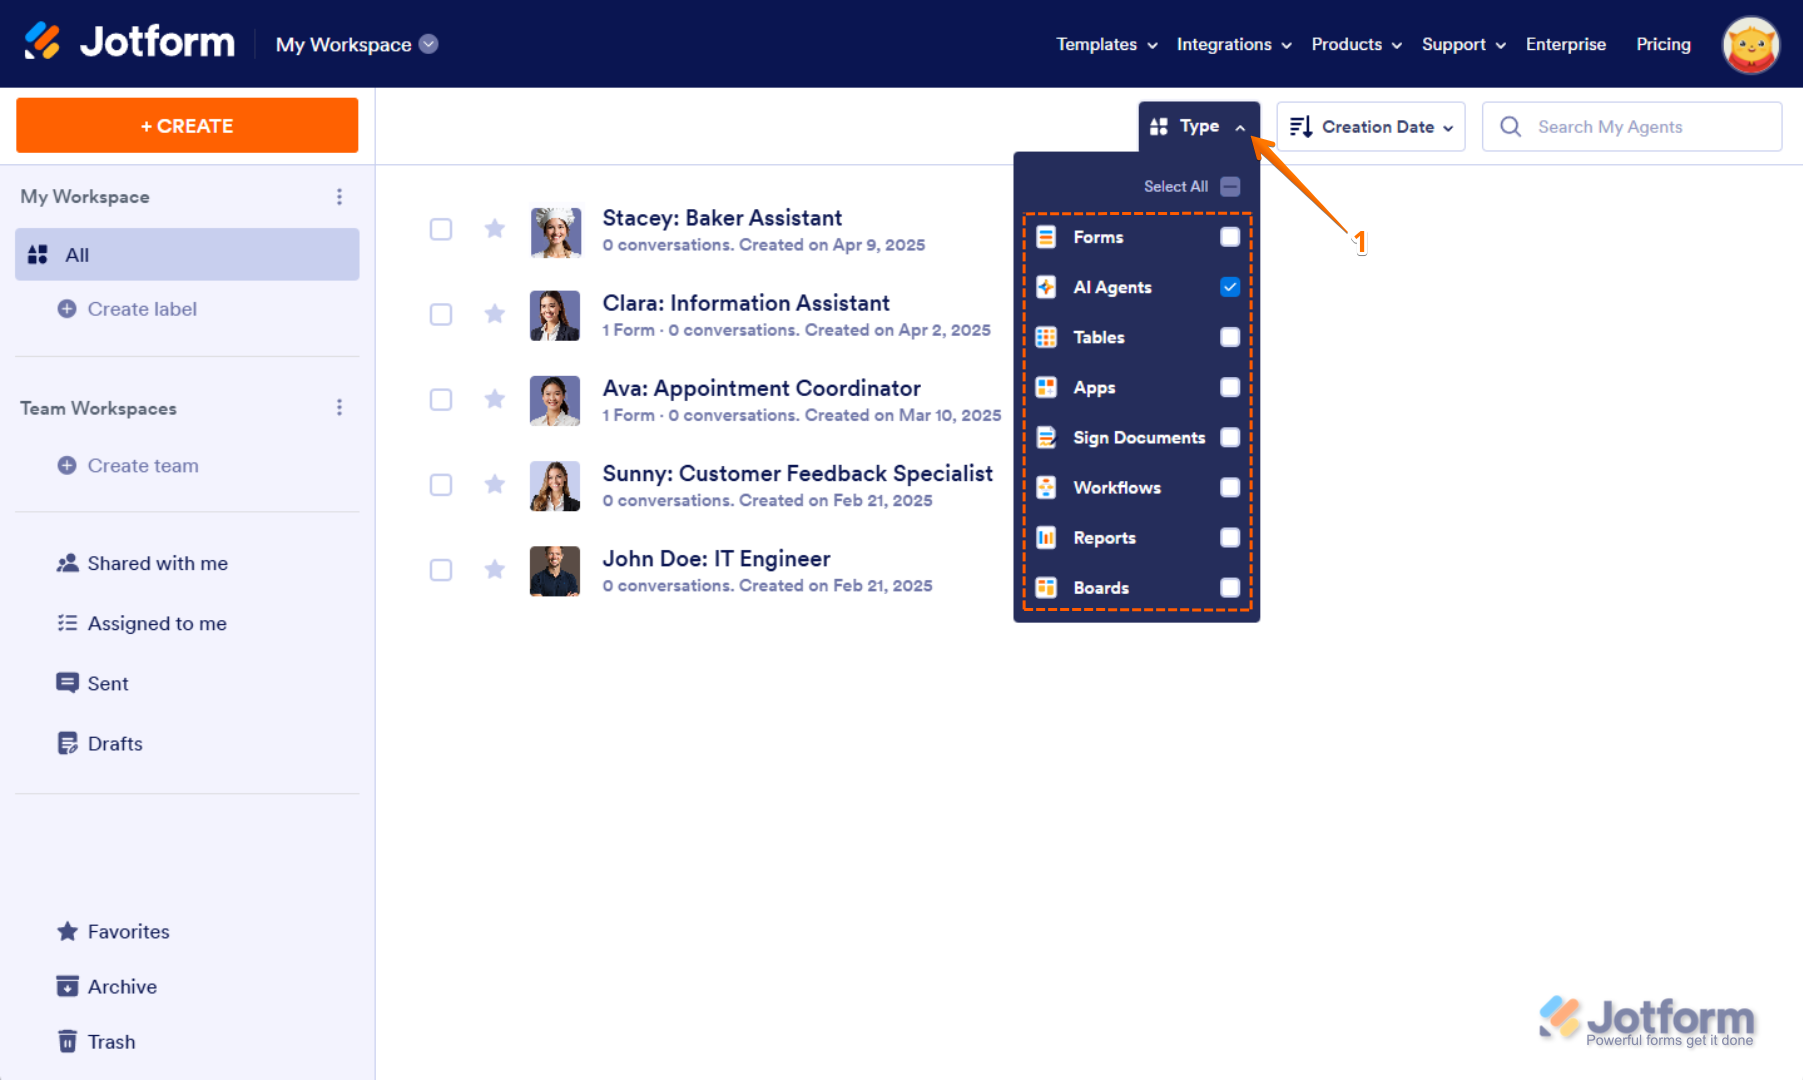This screenshot has width=1803, height=1080.
Task: Click the Shared with me people icon
Action: click(67, 563)
